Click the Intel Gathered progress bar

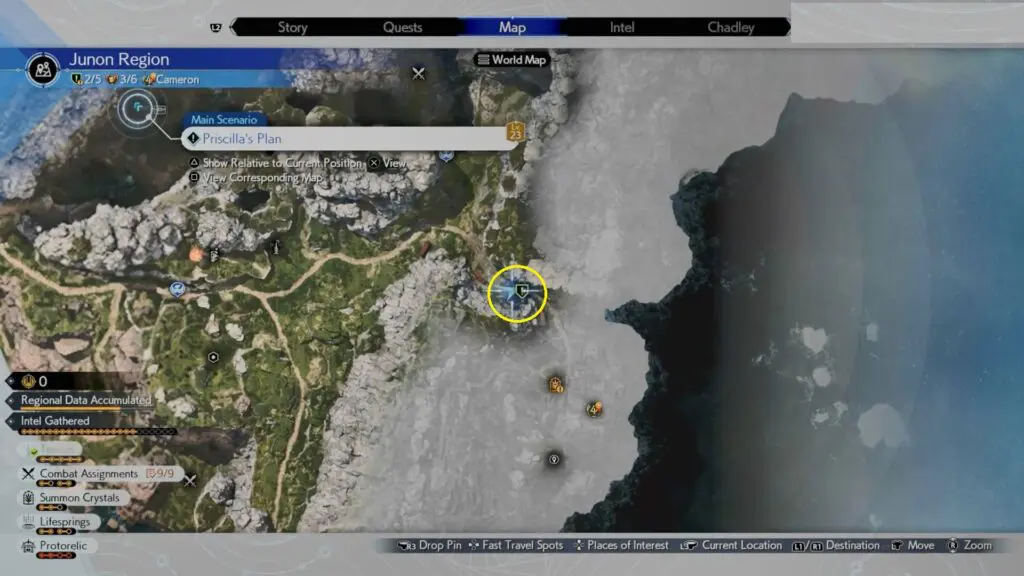pos(98,432)
